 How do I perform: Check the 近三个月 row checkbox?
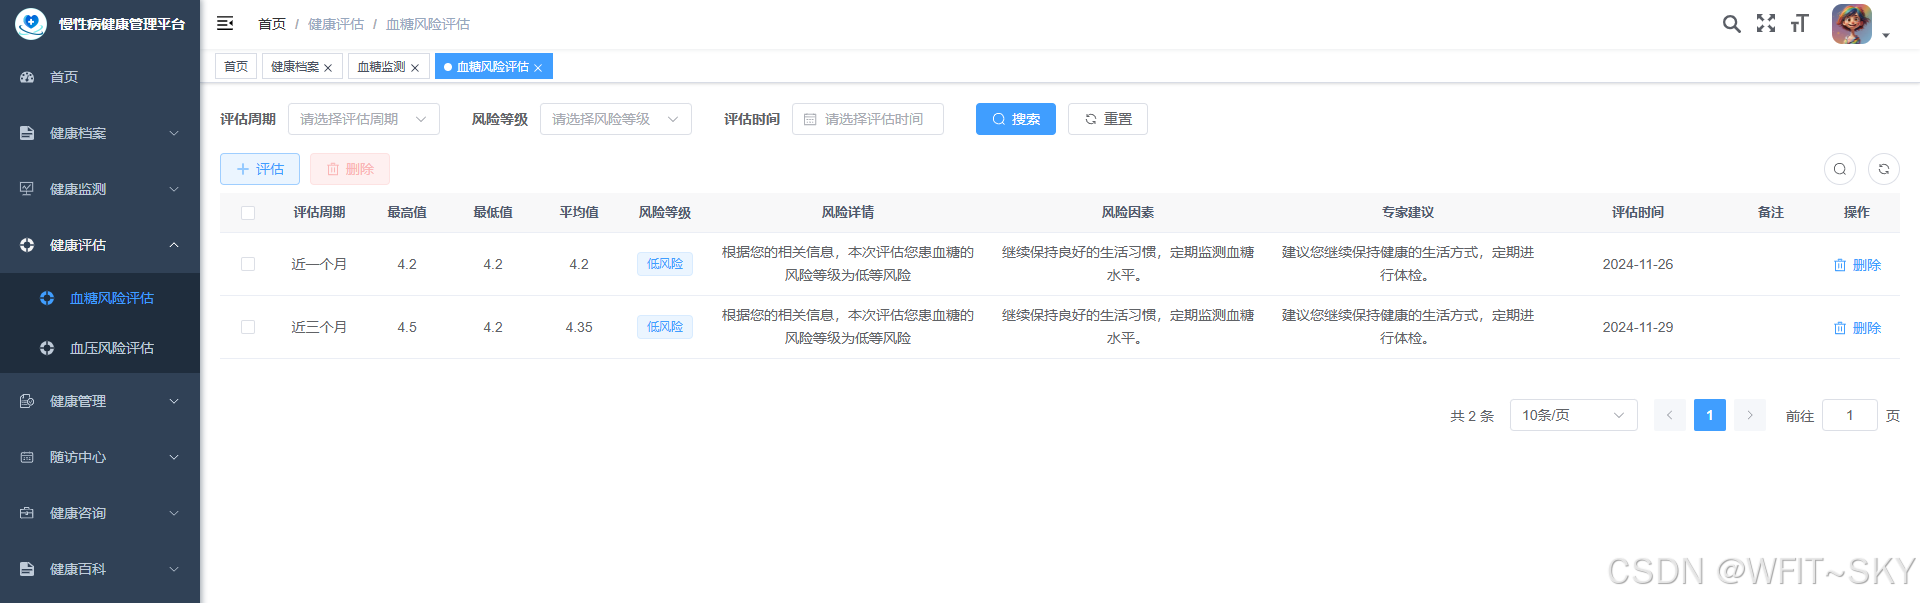(248, 327)
